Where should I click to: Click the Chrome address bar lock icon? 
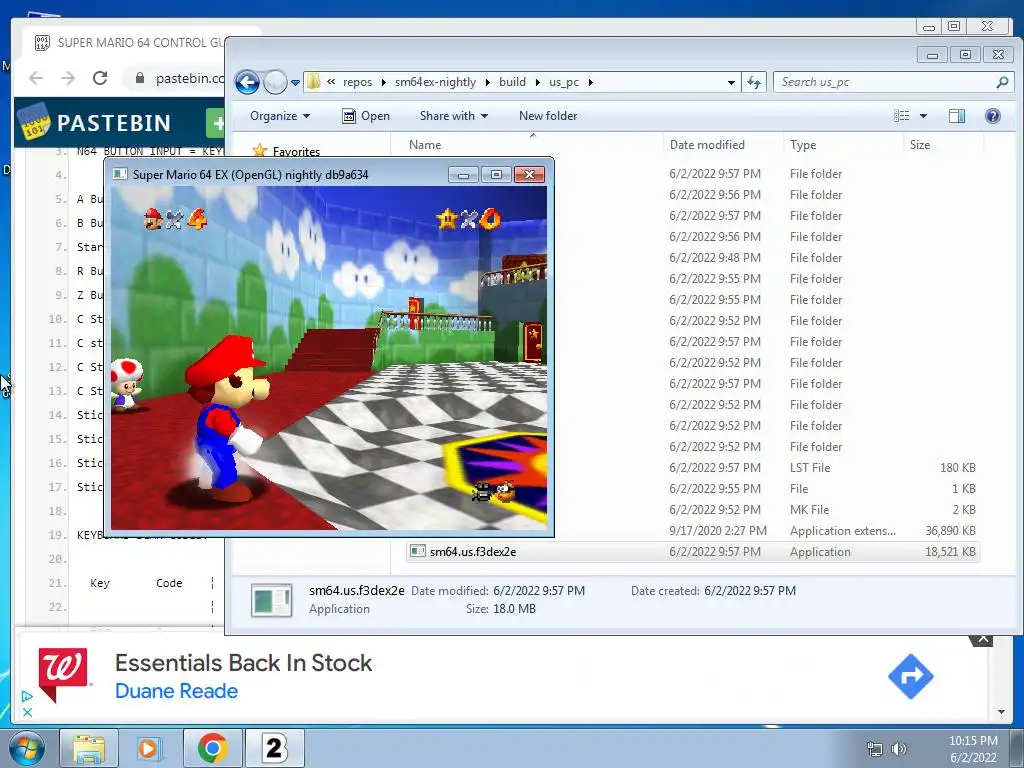coord(140,78)
